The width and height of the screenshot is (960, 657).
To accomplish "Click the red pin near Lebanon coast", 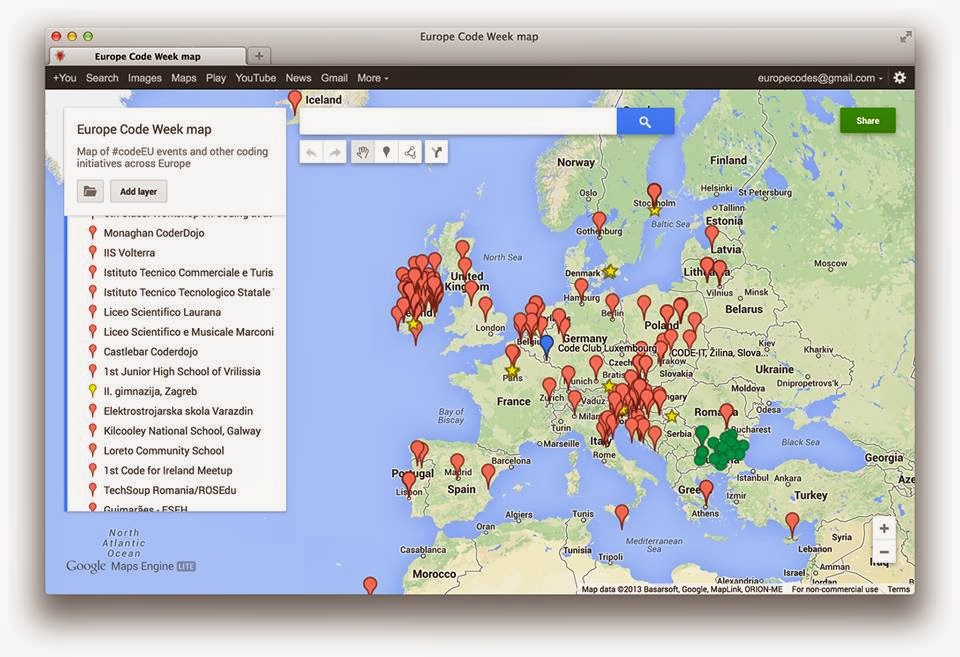I will (792, 525).
